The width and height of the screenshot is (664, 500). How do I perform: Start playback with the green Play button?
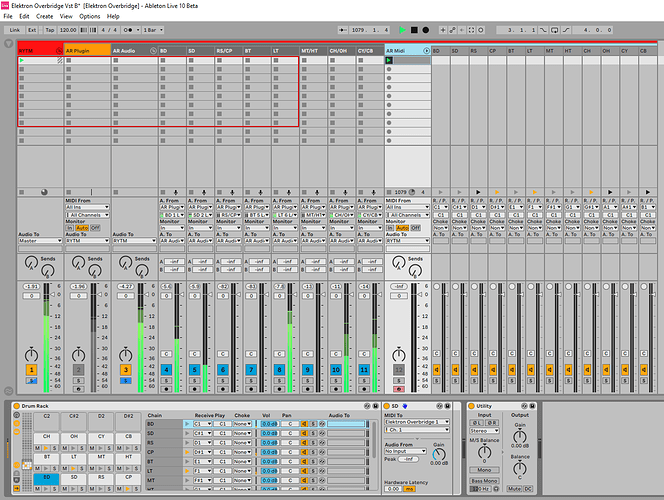(x=402, y=30)
